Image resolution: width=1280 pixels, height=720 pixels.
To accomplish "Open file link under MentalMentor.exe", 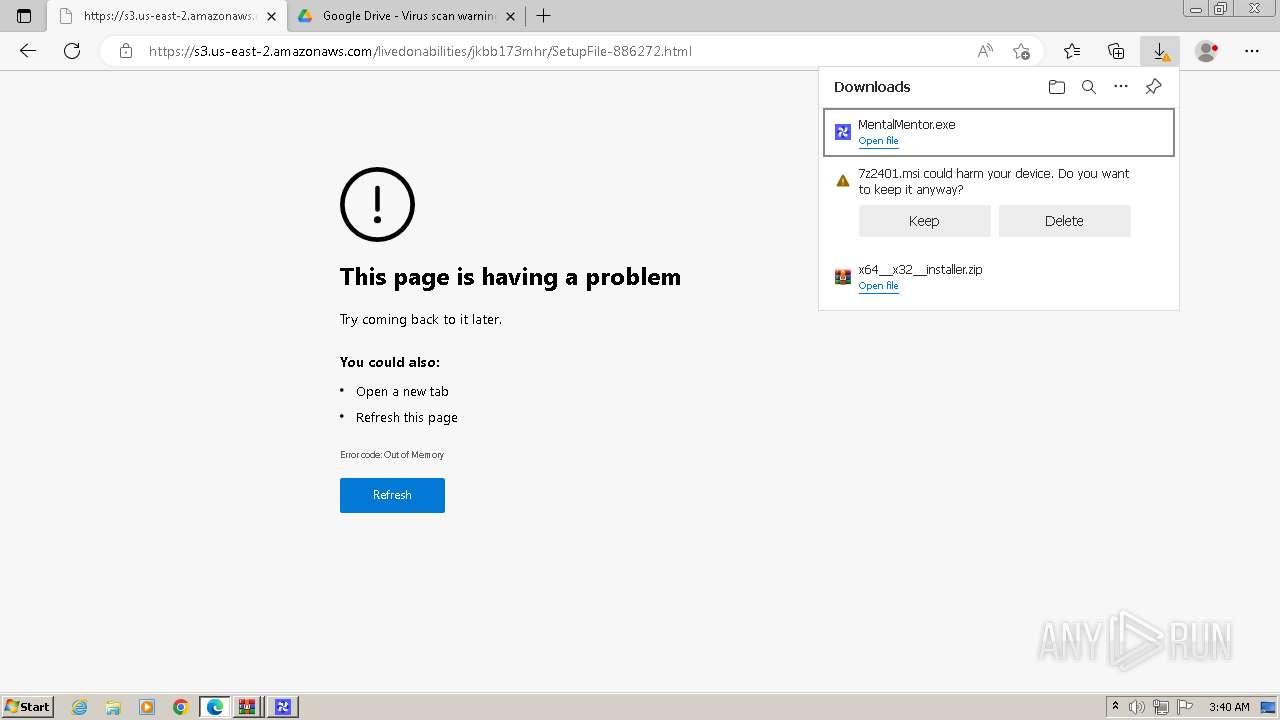I will pos(878,141).
